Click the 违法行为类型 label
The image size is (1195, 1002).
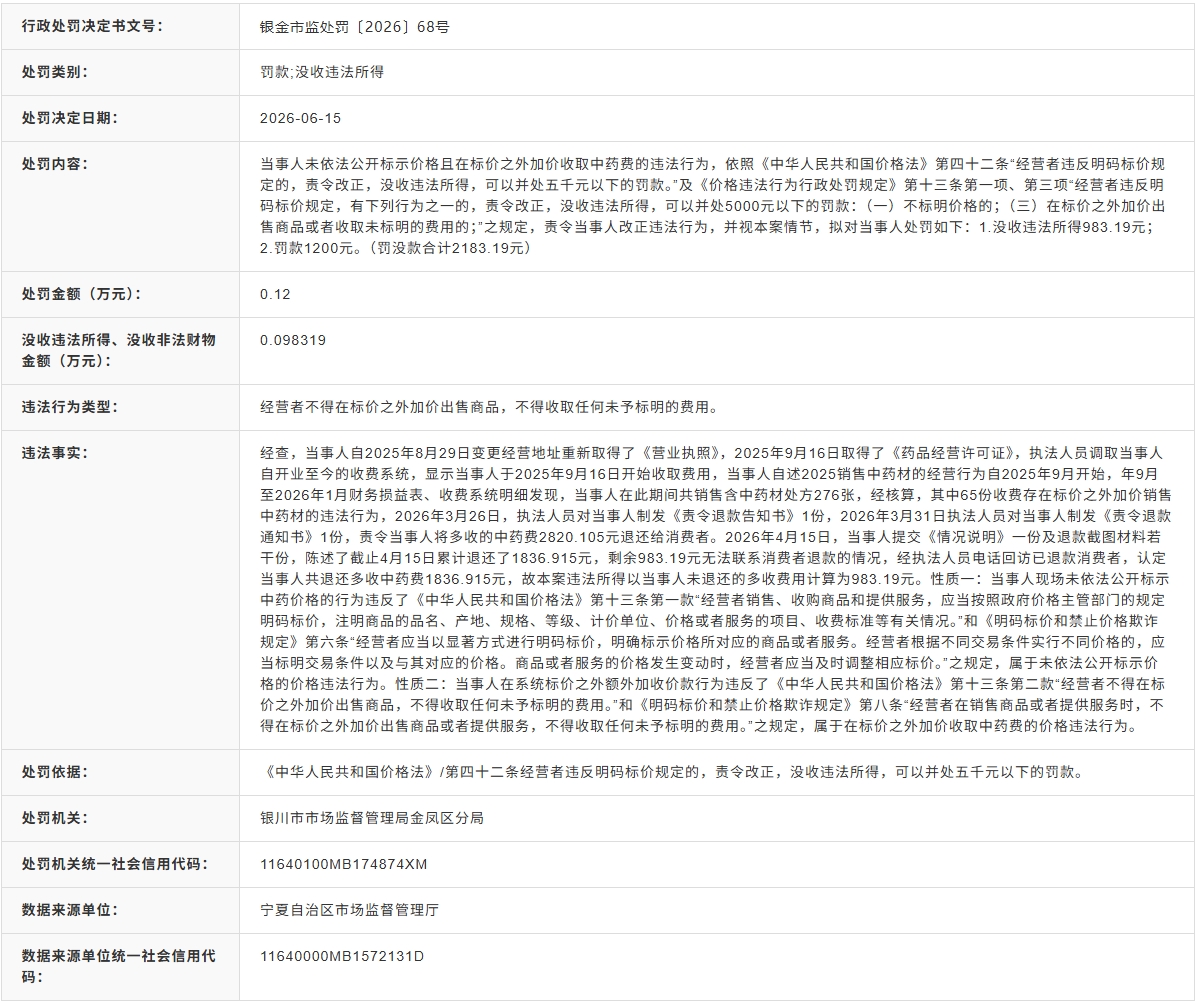(70, 407)
